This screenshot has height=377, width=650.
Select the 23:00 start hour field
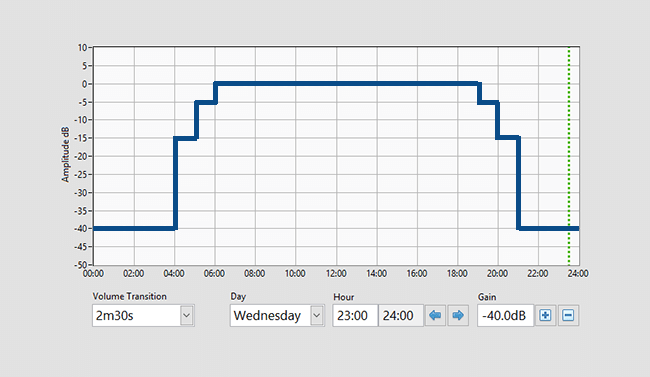click(355, 316)
